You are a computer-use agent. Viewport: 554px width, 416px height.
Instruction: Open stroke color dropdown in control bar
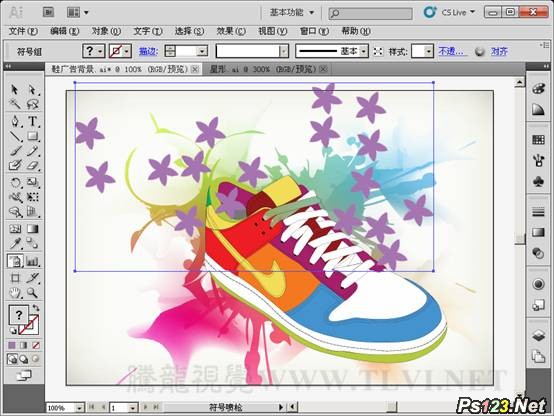point(127,52)
